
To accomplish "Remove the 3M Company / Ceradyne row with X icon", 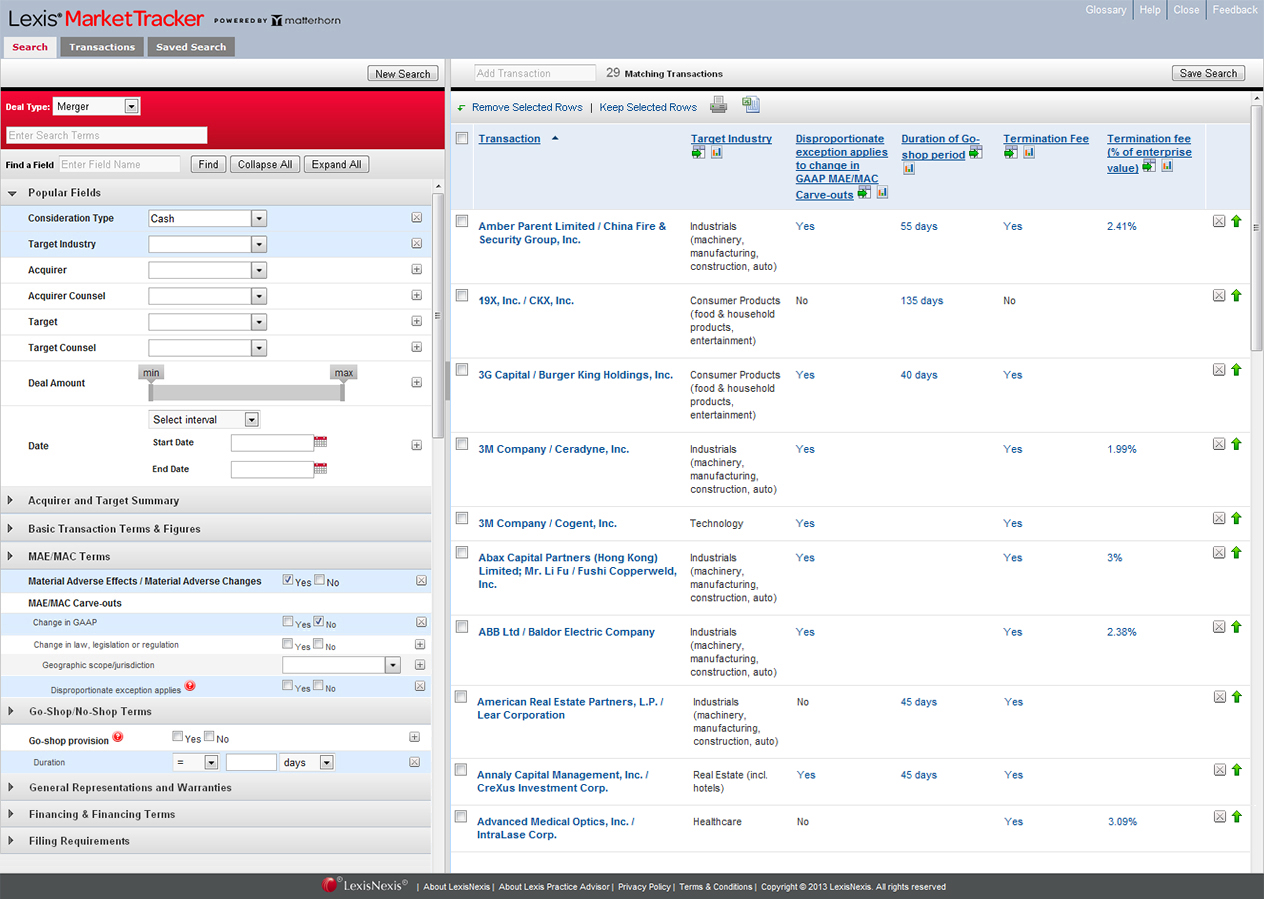I will pos(1219,444).
